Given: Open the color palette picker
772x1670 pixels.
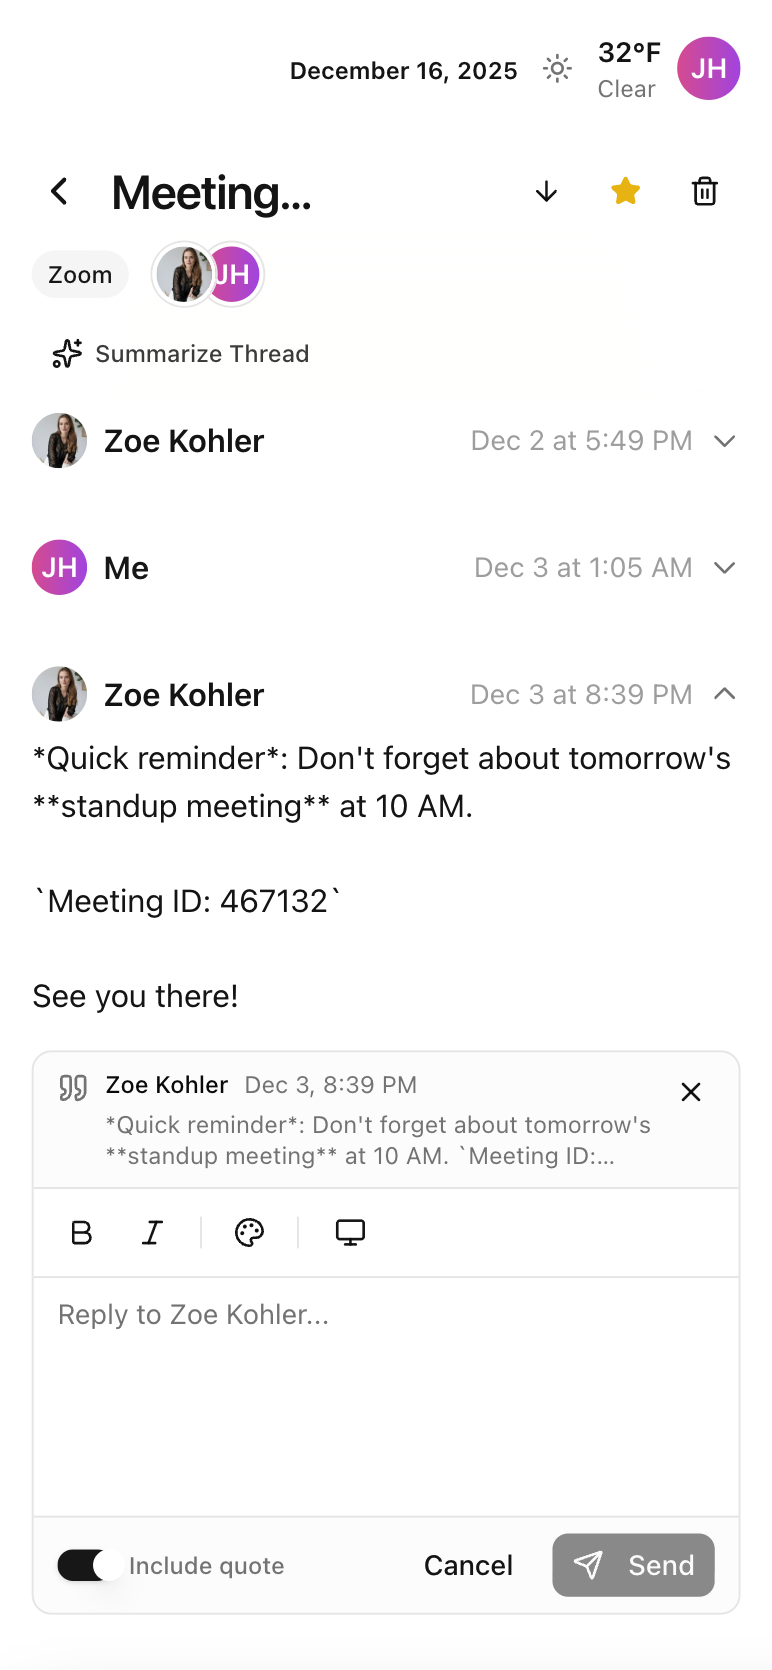Looking at the screenshot, I should click(x=249, y=1233).
